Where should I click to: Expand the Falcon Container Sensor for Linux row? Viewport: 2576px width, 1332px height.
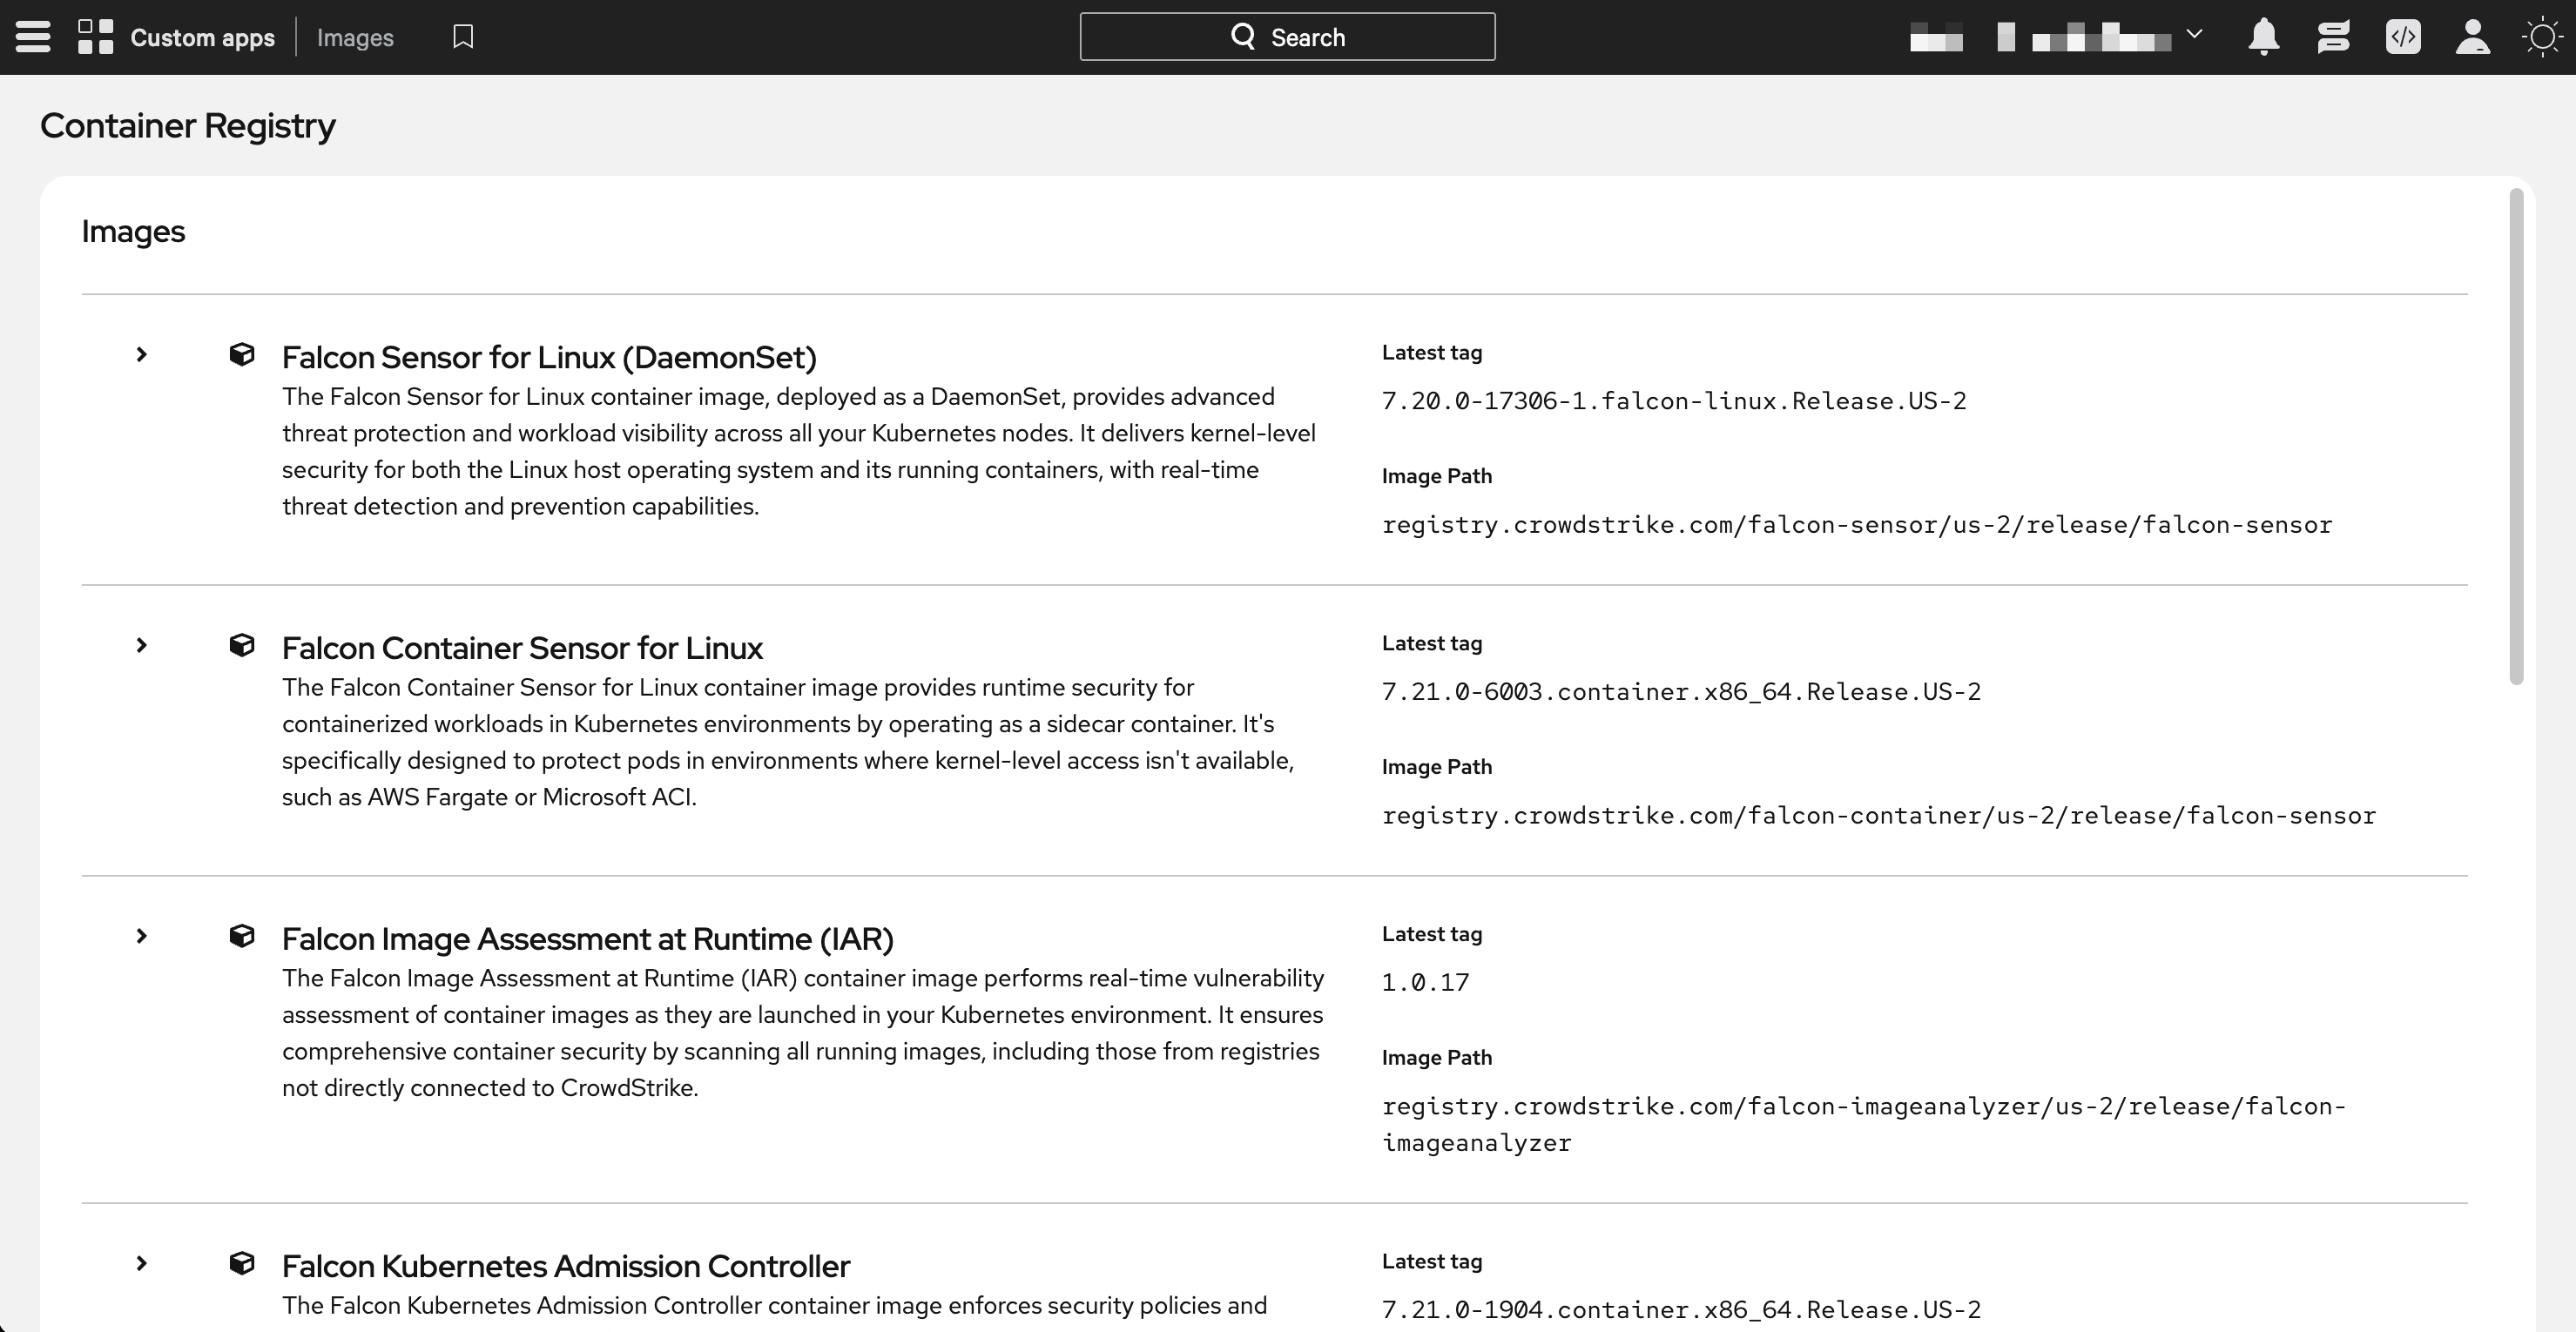142,645
